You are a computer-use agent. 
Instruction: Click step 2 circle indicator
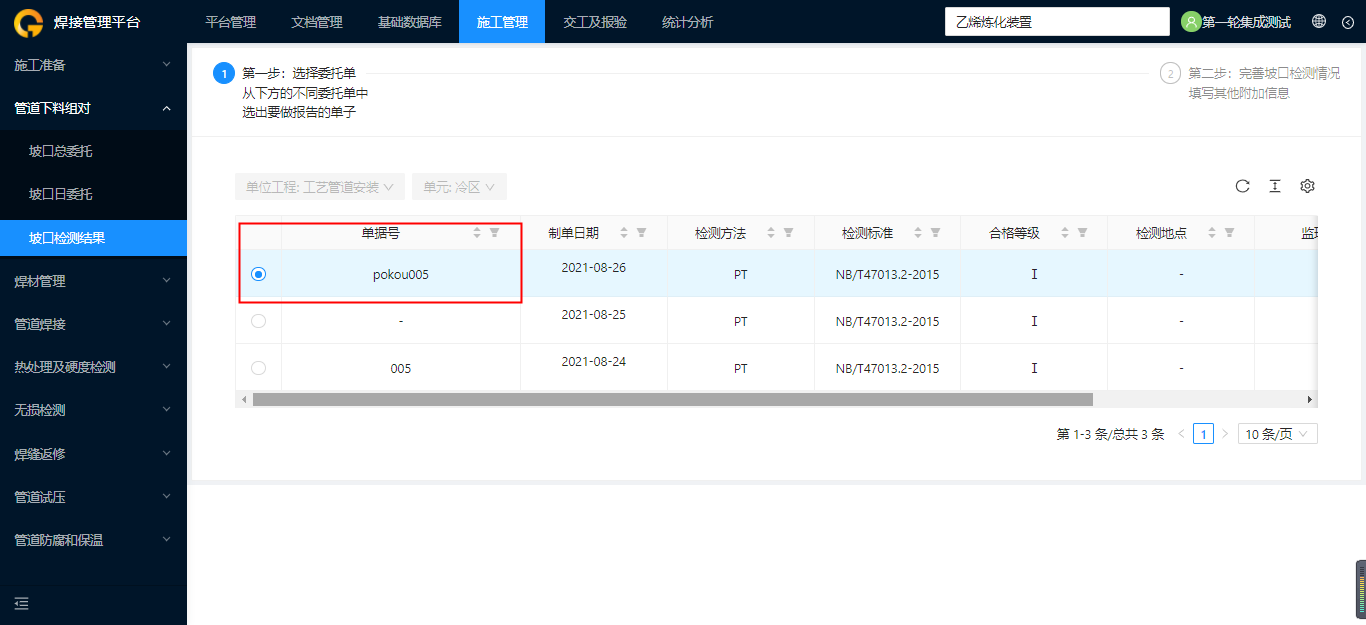[1169, 73]
